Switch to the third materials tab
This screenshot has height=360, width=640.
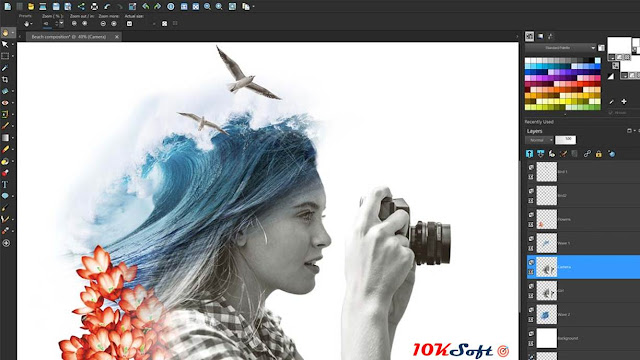(550, 36)
